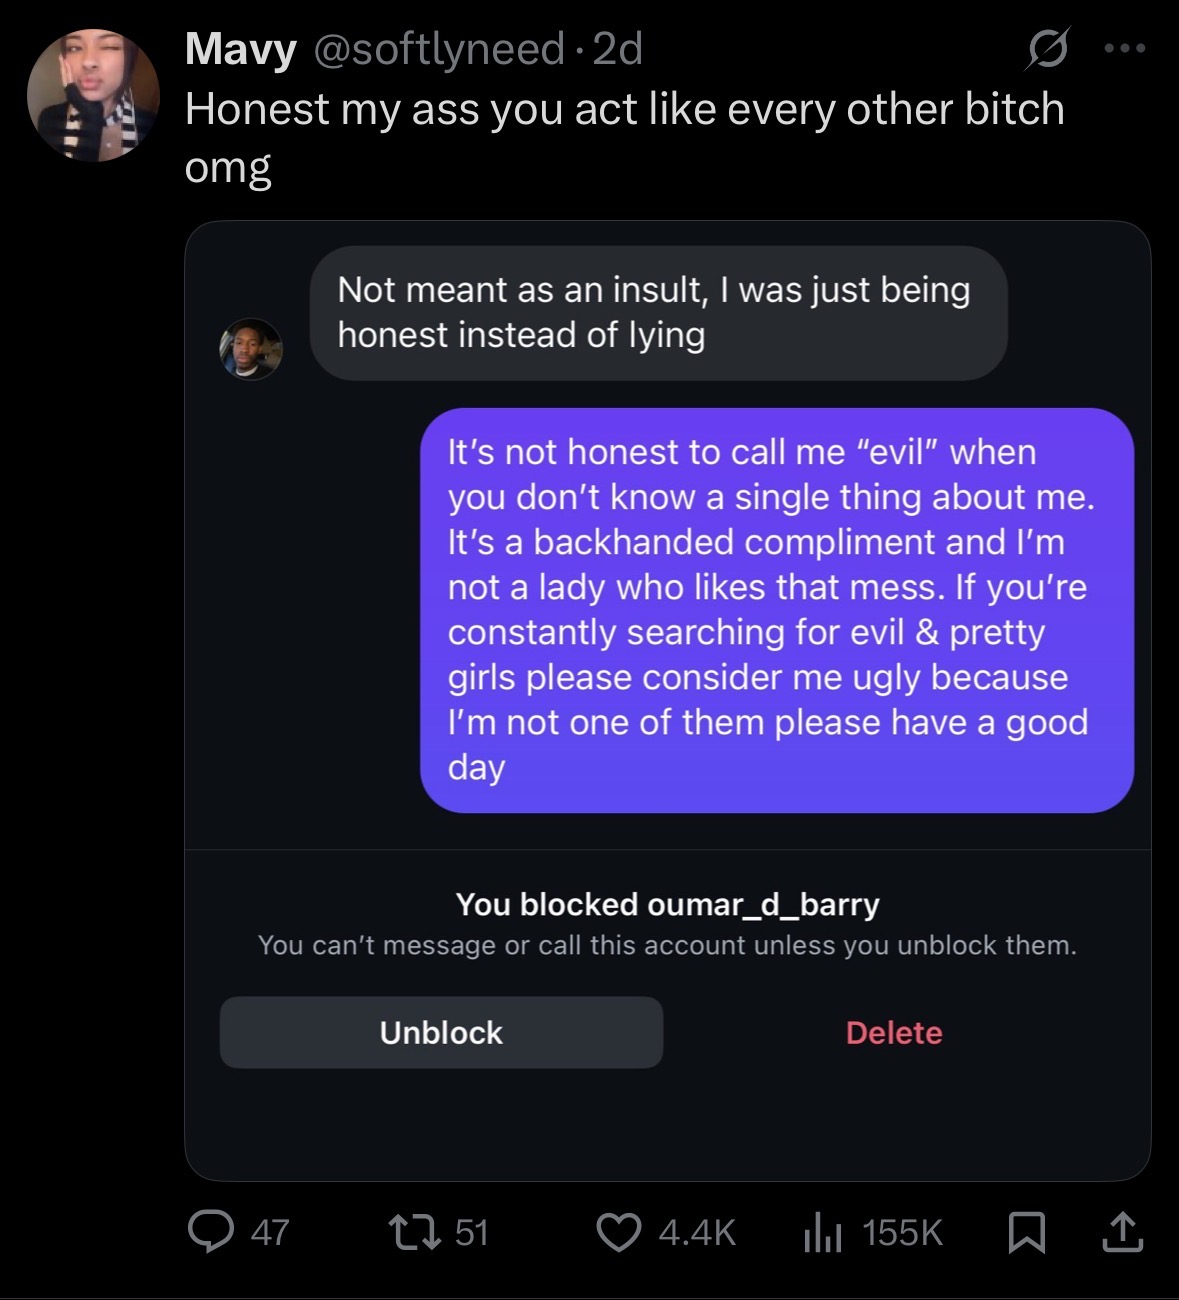1179x1300 pixels.
Task: Tap the red Delete button
Action: [x=894, y=1033]
